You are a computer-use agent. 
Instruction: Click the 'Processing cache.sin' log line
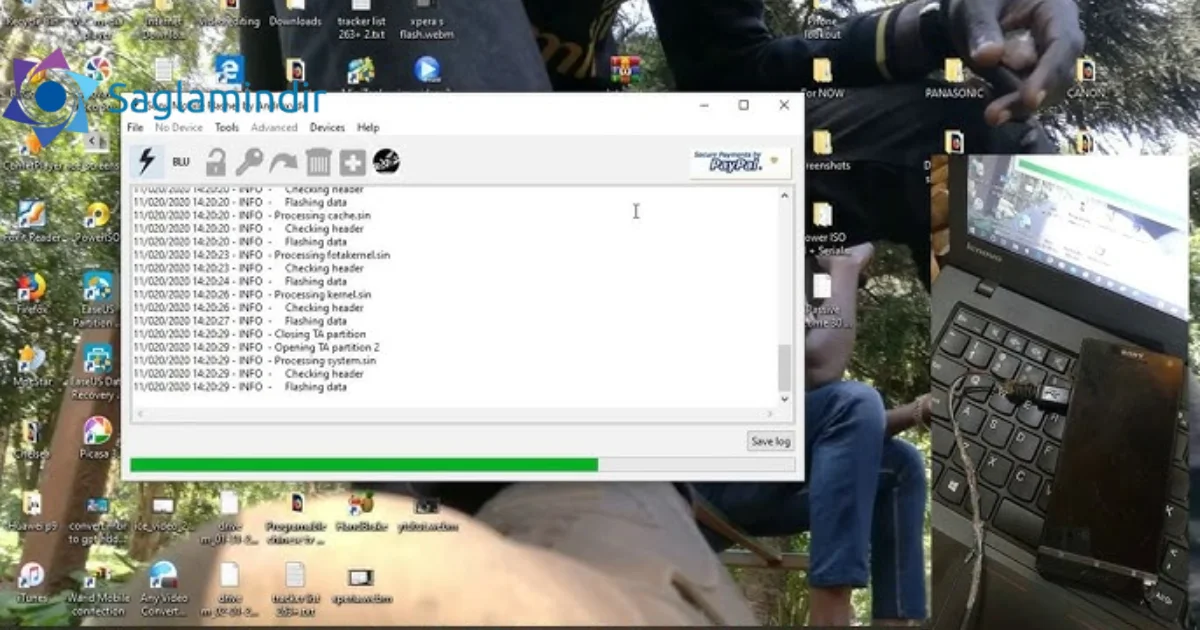(x=252, y=215)
